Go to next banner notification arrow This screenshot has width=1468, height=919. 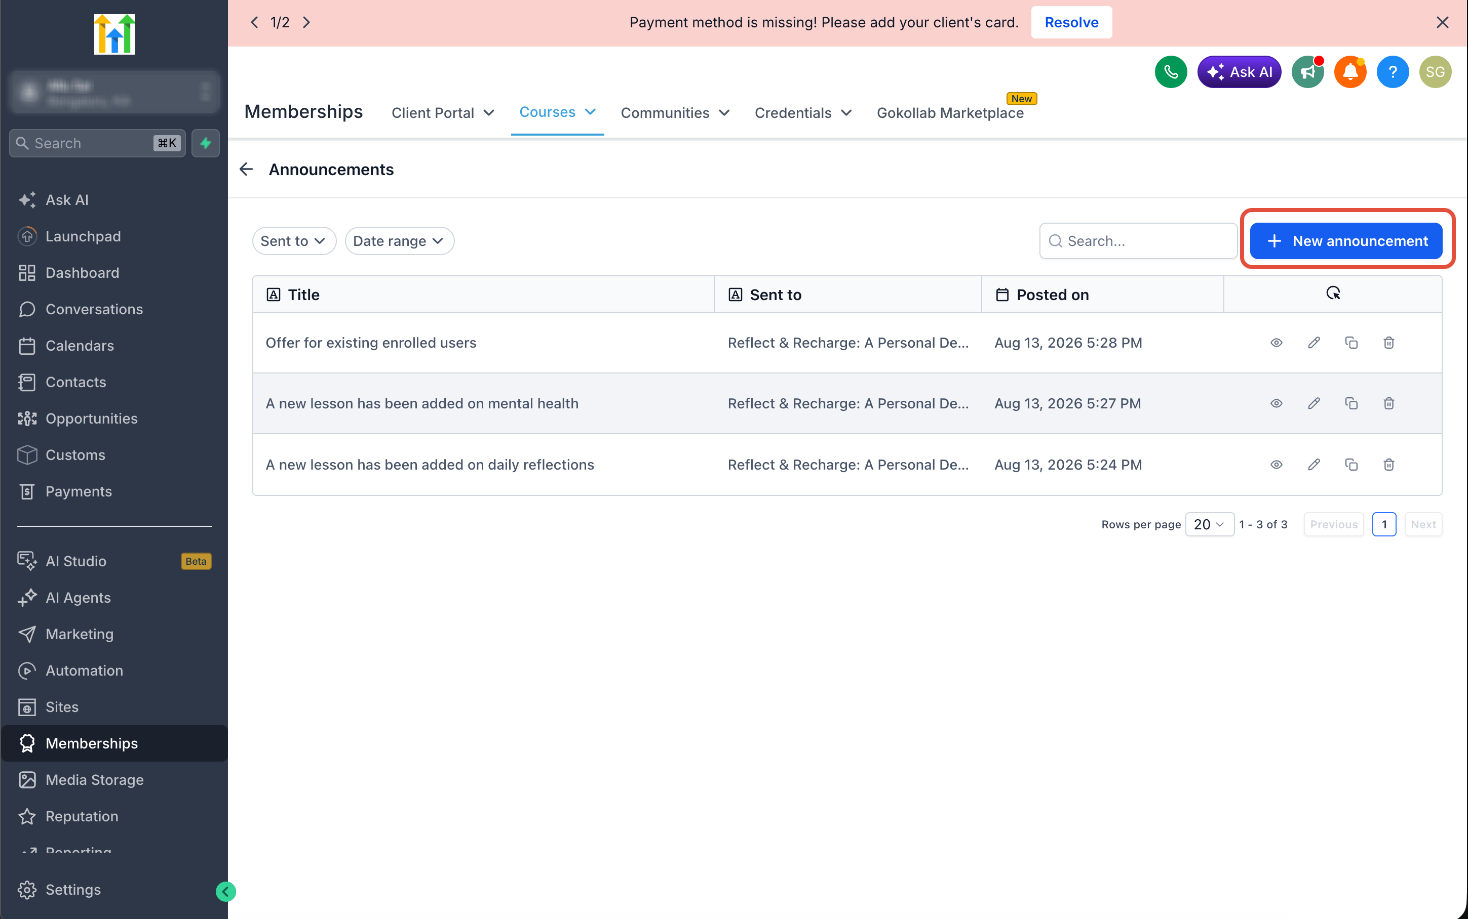[306, 22]
